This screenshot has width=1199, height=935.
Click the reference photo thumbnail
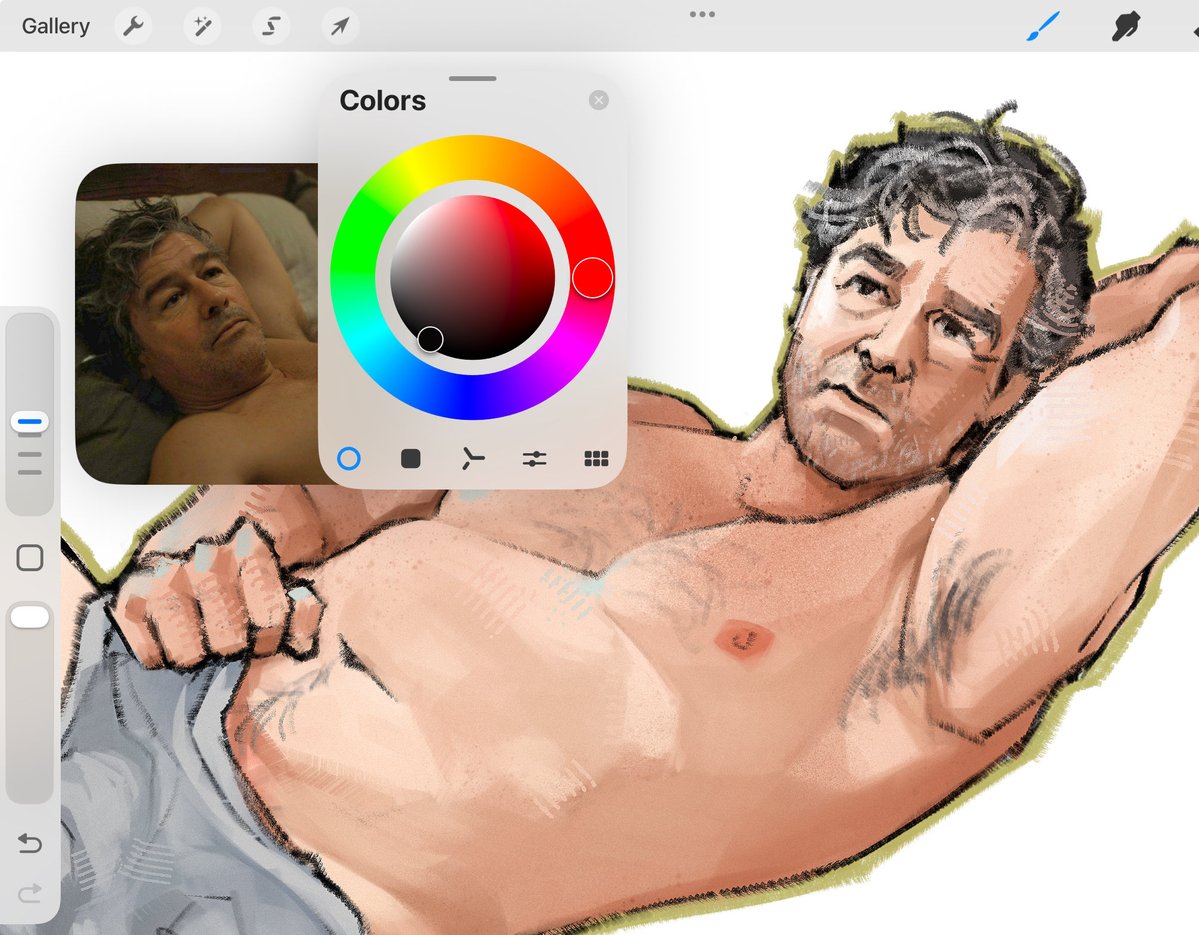[x=197, y=323]
